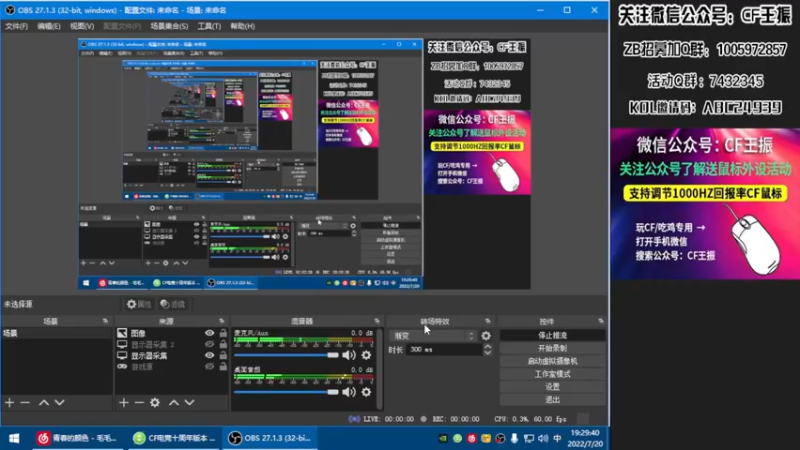Undock the Mixer (混音器) panel
Image resolution: width=800 pixels, height=450 pixels.
click(377, 321)
